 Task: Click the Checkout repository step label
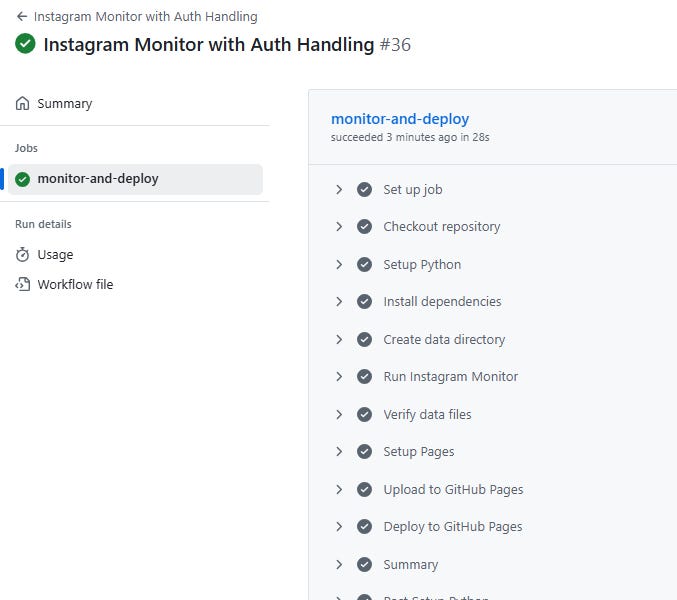442,227
